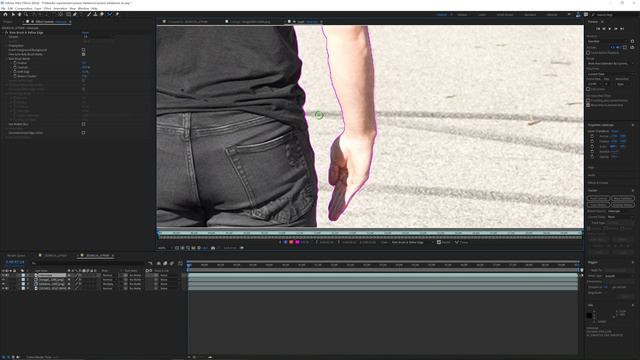Toggle Fine-tune Roto Brush Matte checkbox

pyautogui.click(x=83, y=54)
